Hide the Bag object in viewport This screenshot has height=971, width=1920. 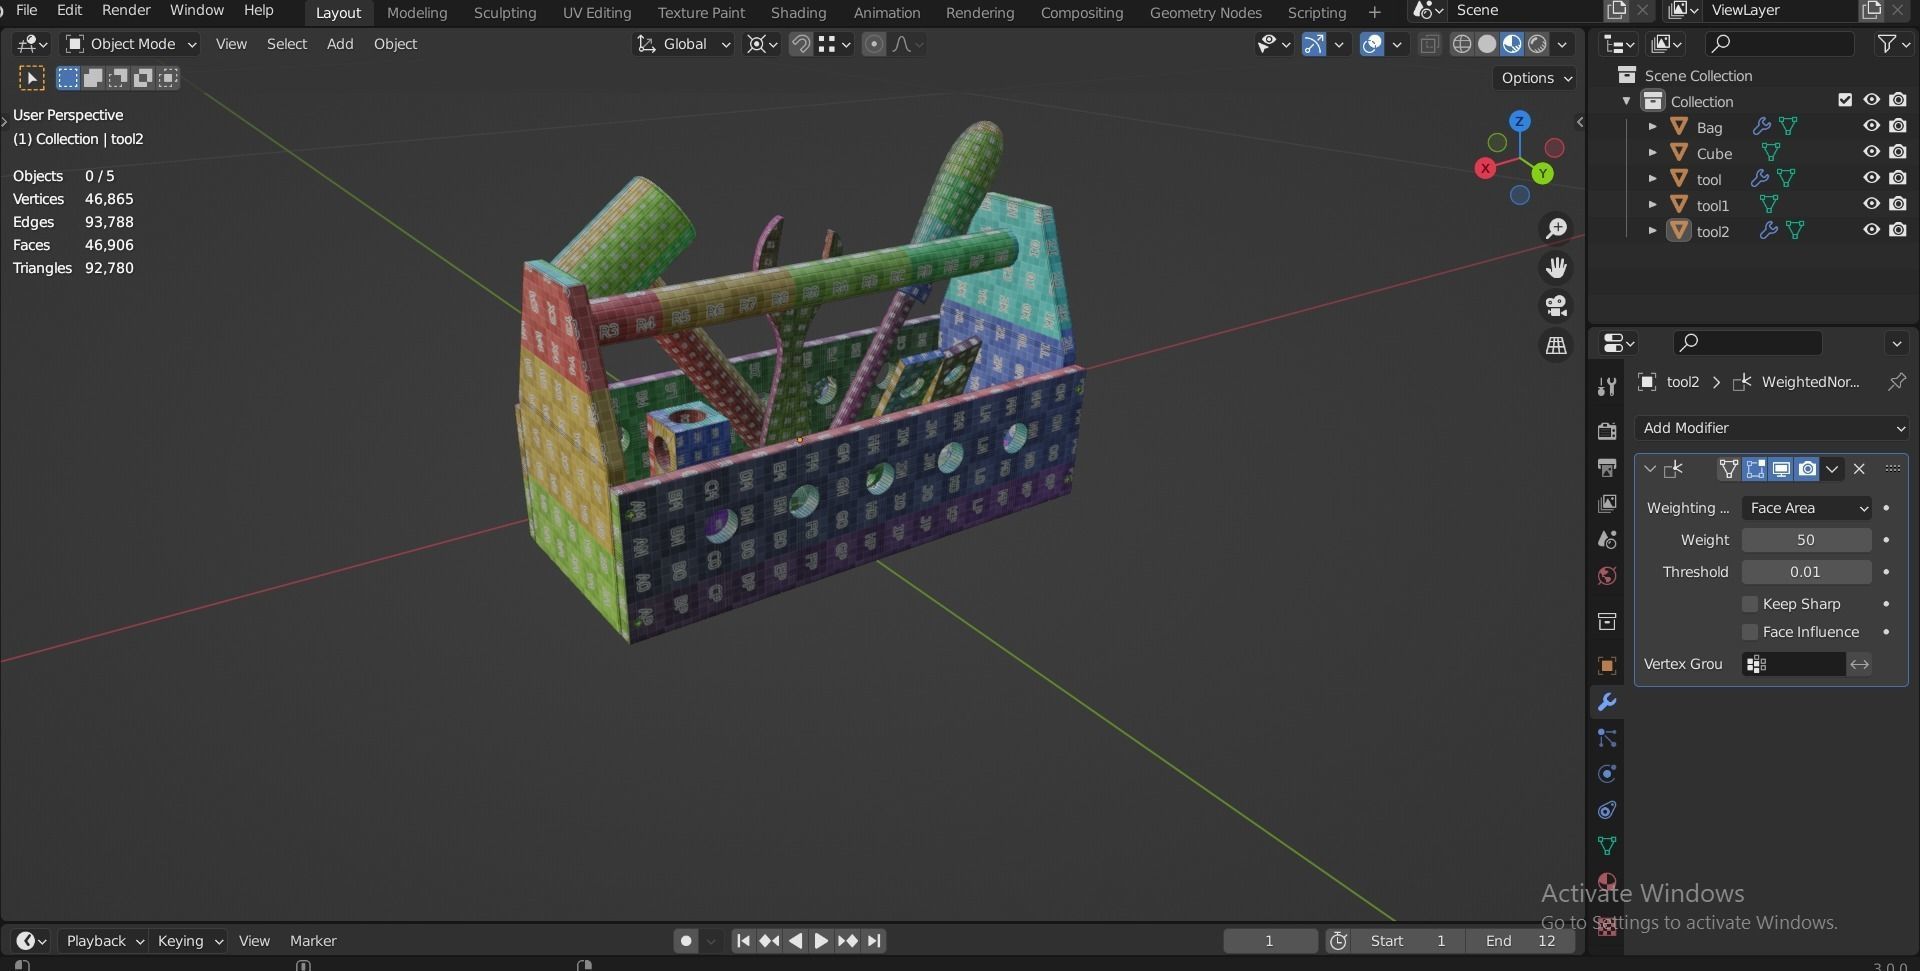(x=1871, y=127)
